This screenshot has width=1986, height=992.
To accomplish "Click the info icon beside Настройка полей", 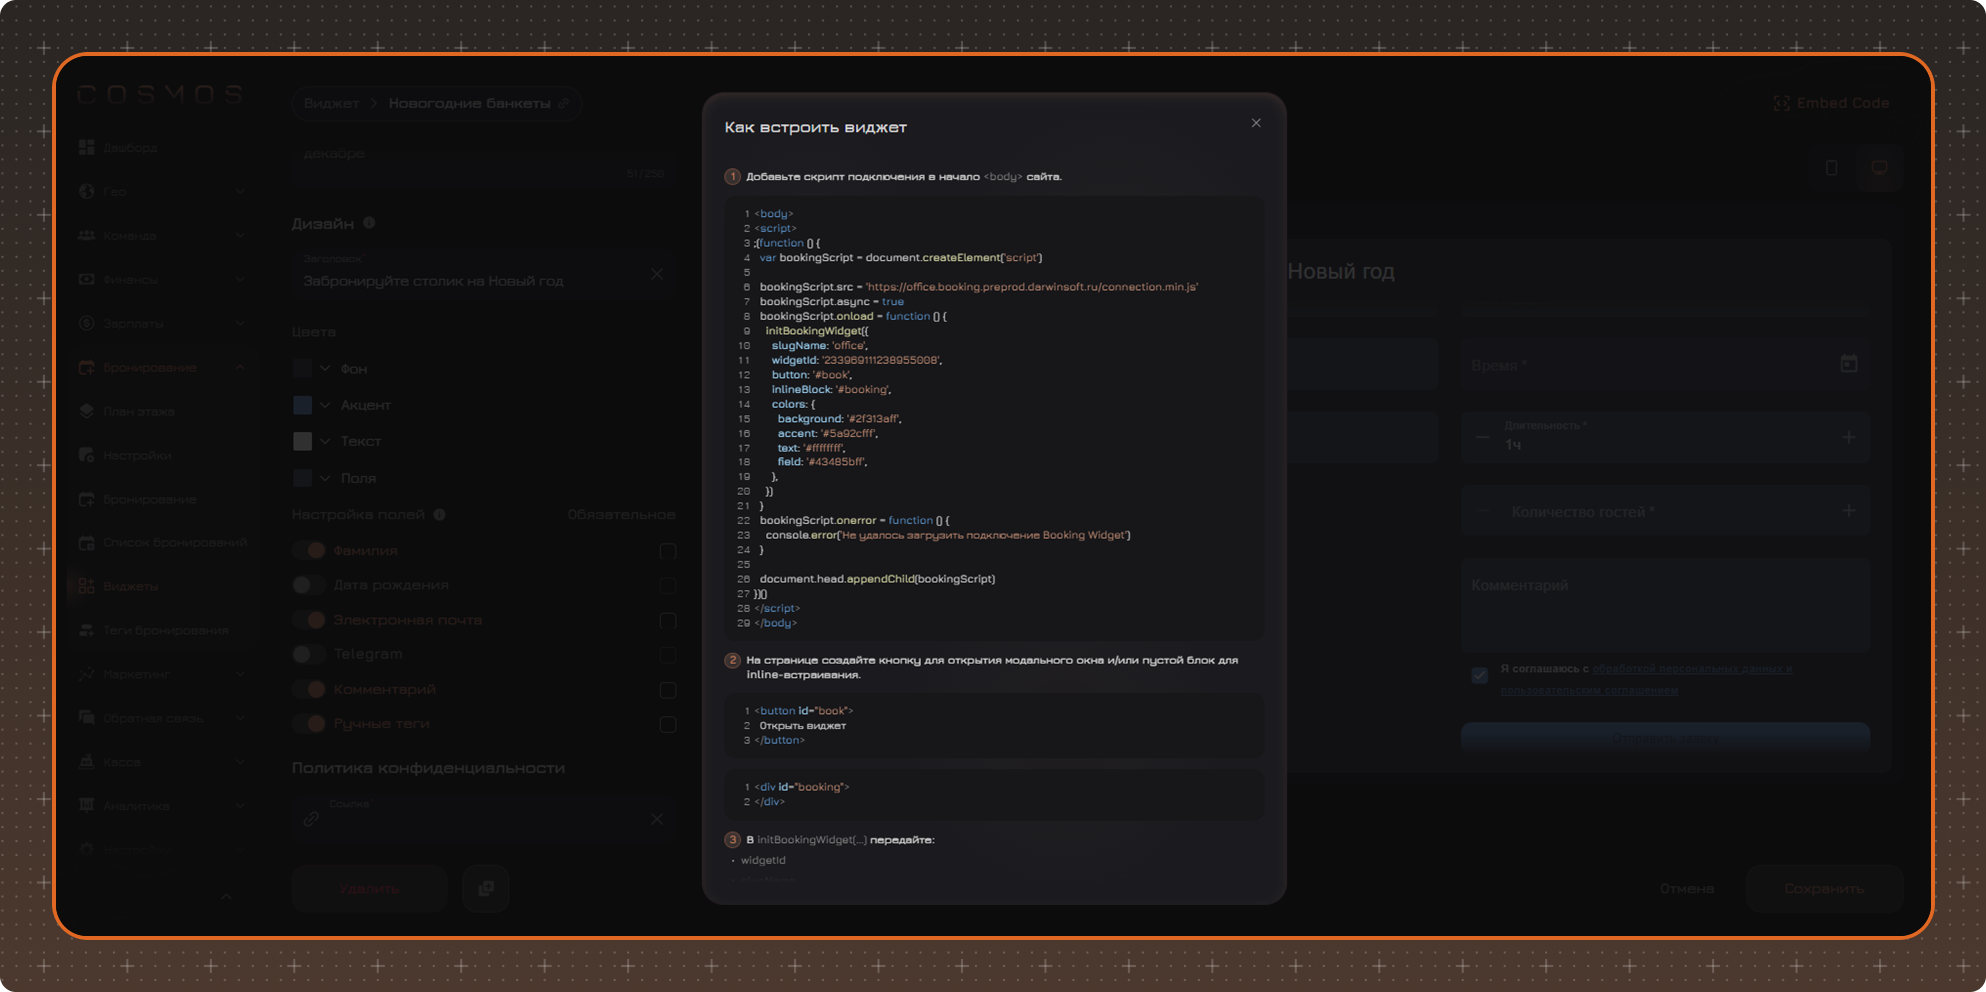I will (439, 514).
